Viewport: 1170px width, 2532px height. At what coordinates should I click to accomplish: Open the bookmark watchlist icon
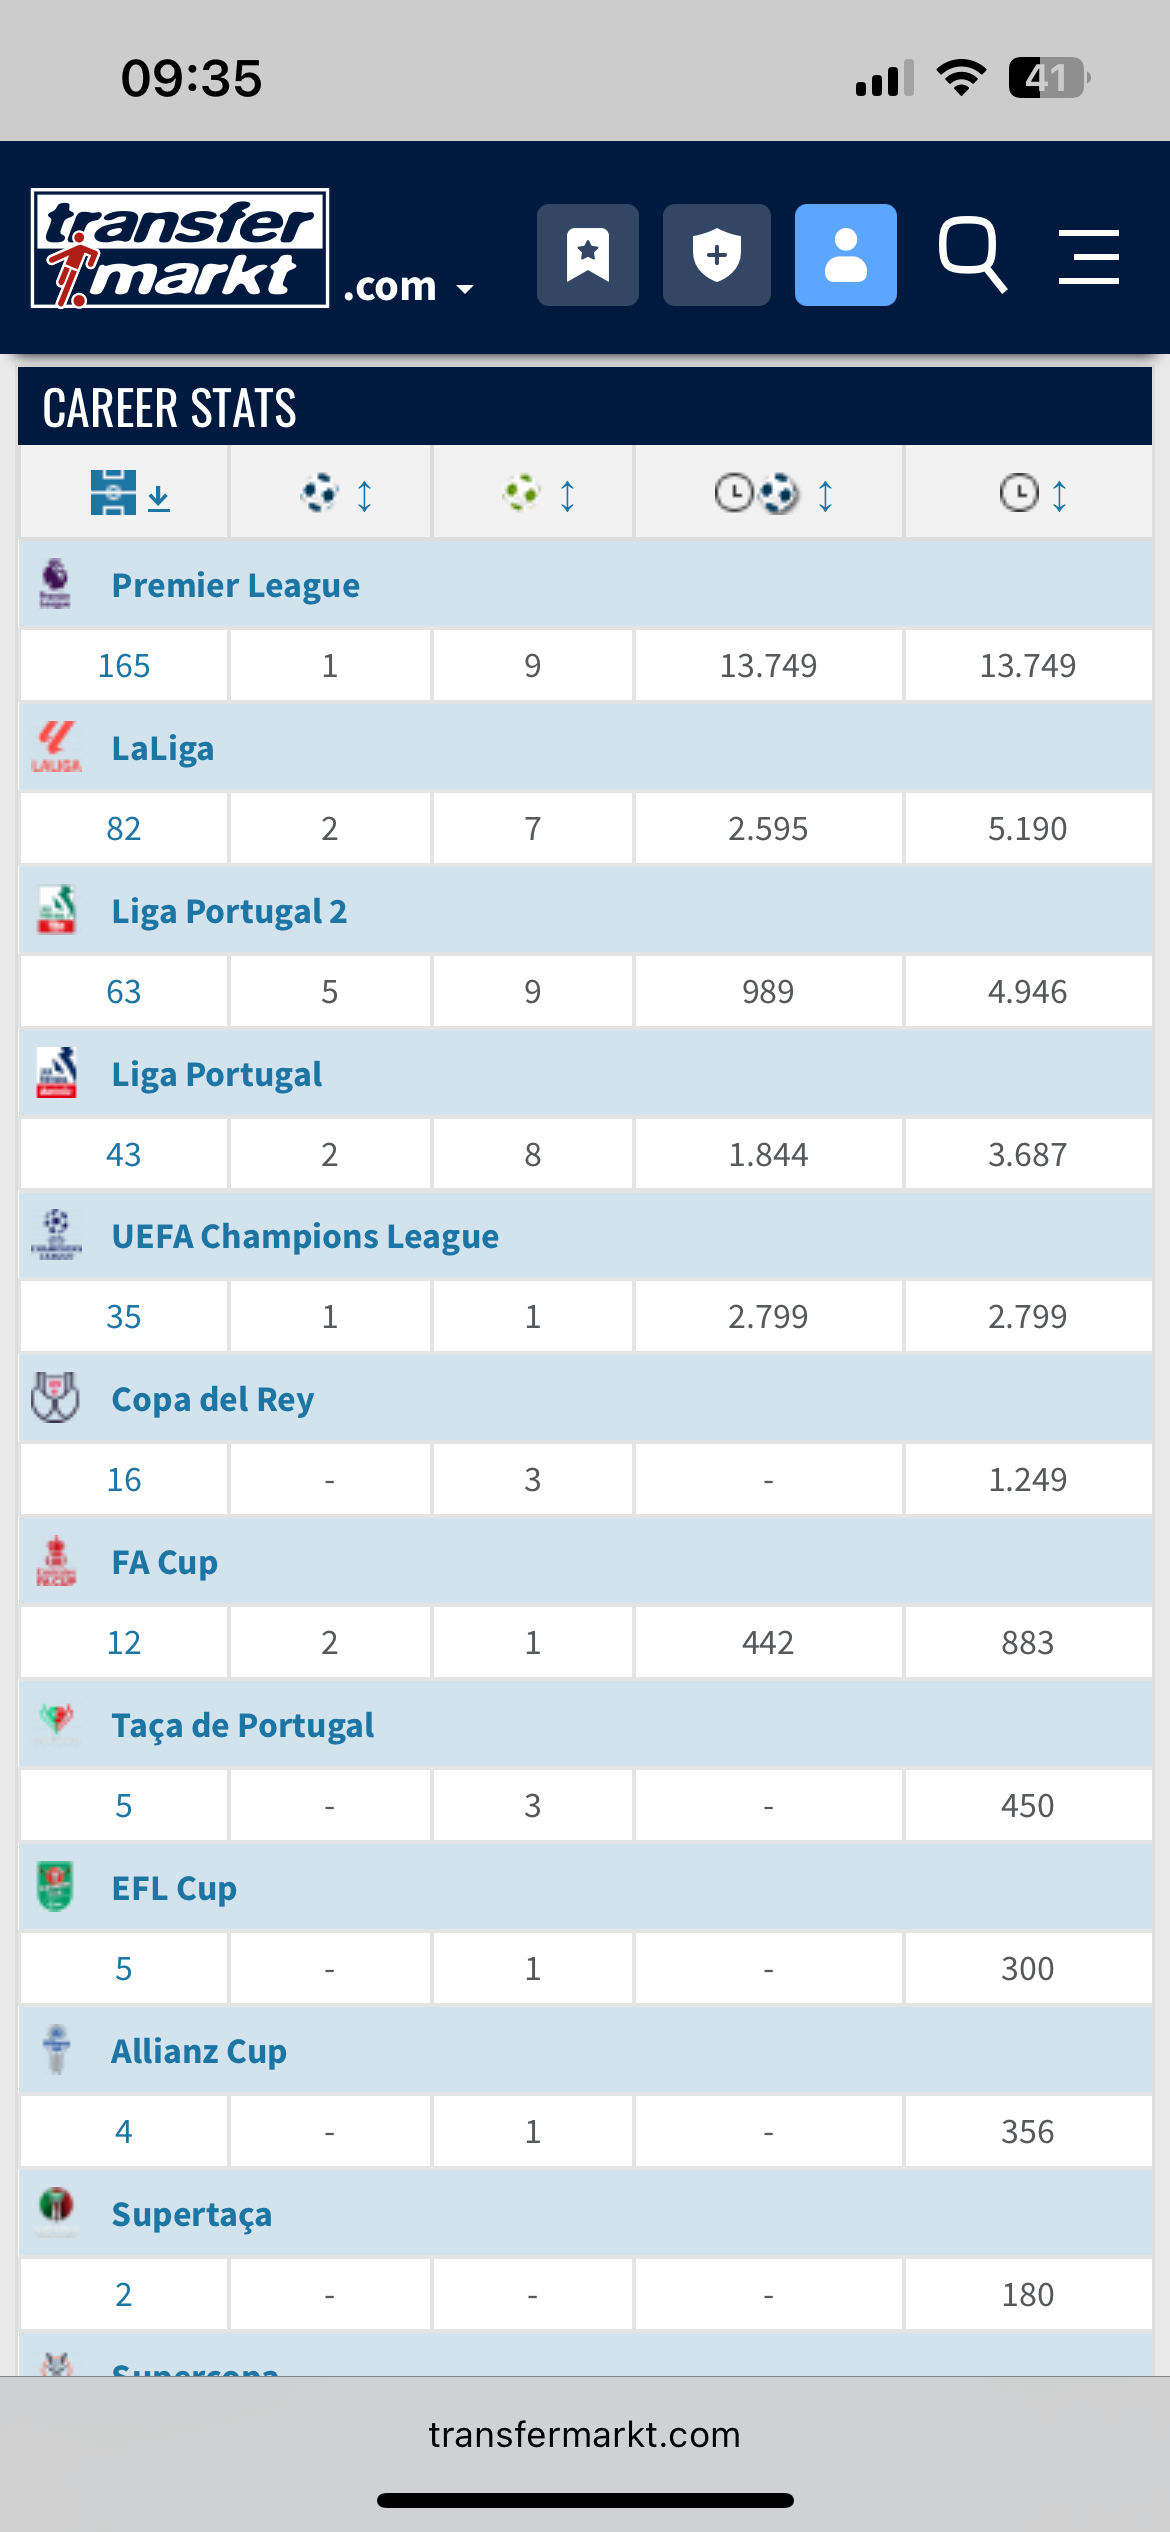pyautogui.click(x=587, y=255)
